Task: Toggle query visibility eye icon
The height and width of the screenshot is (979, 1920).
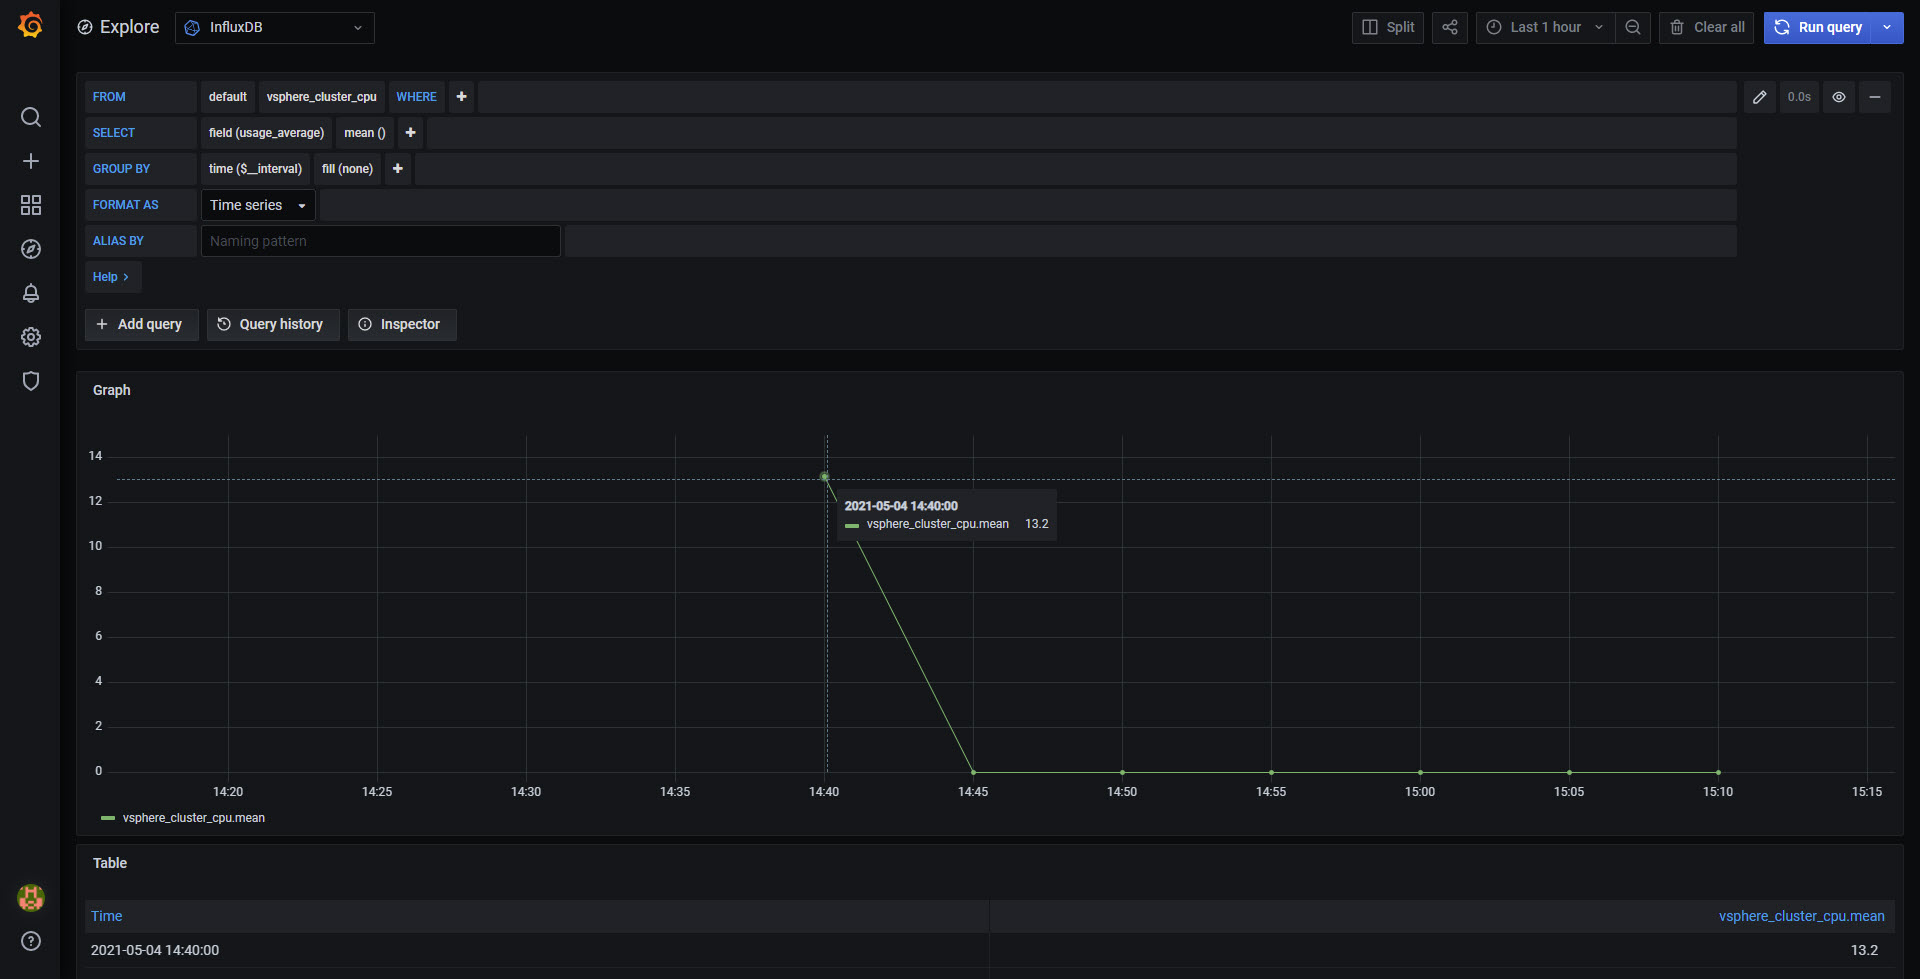Action: pyautogui.click(x=1839, y=97)
